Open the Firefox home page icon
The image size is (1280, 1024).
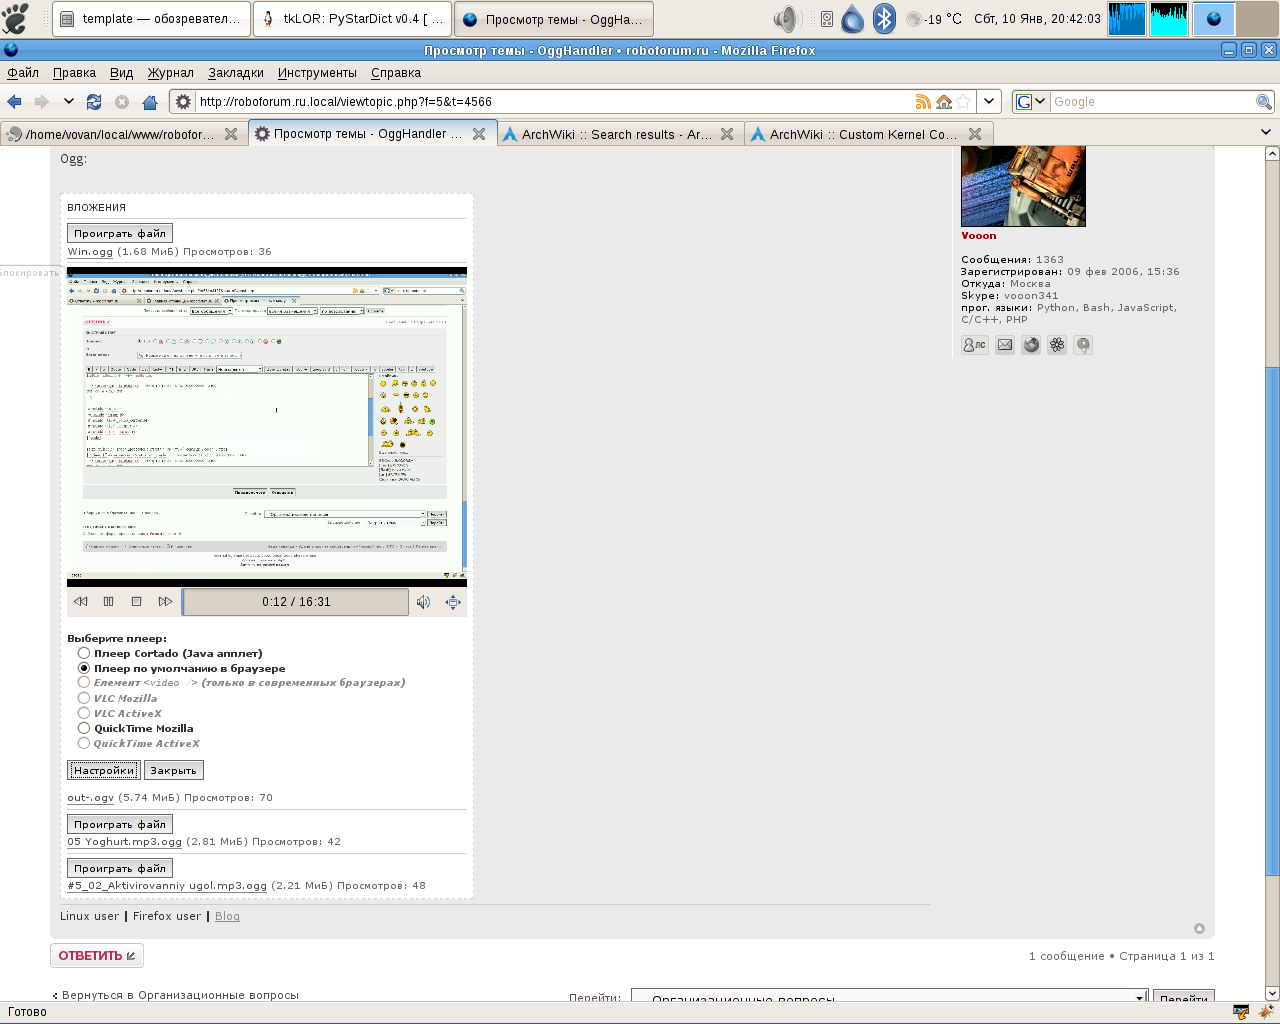click(x=150, y=101)
